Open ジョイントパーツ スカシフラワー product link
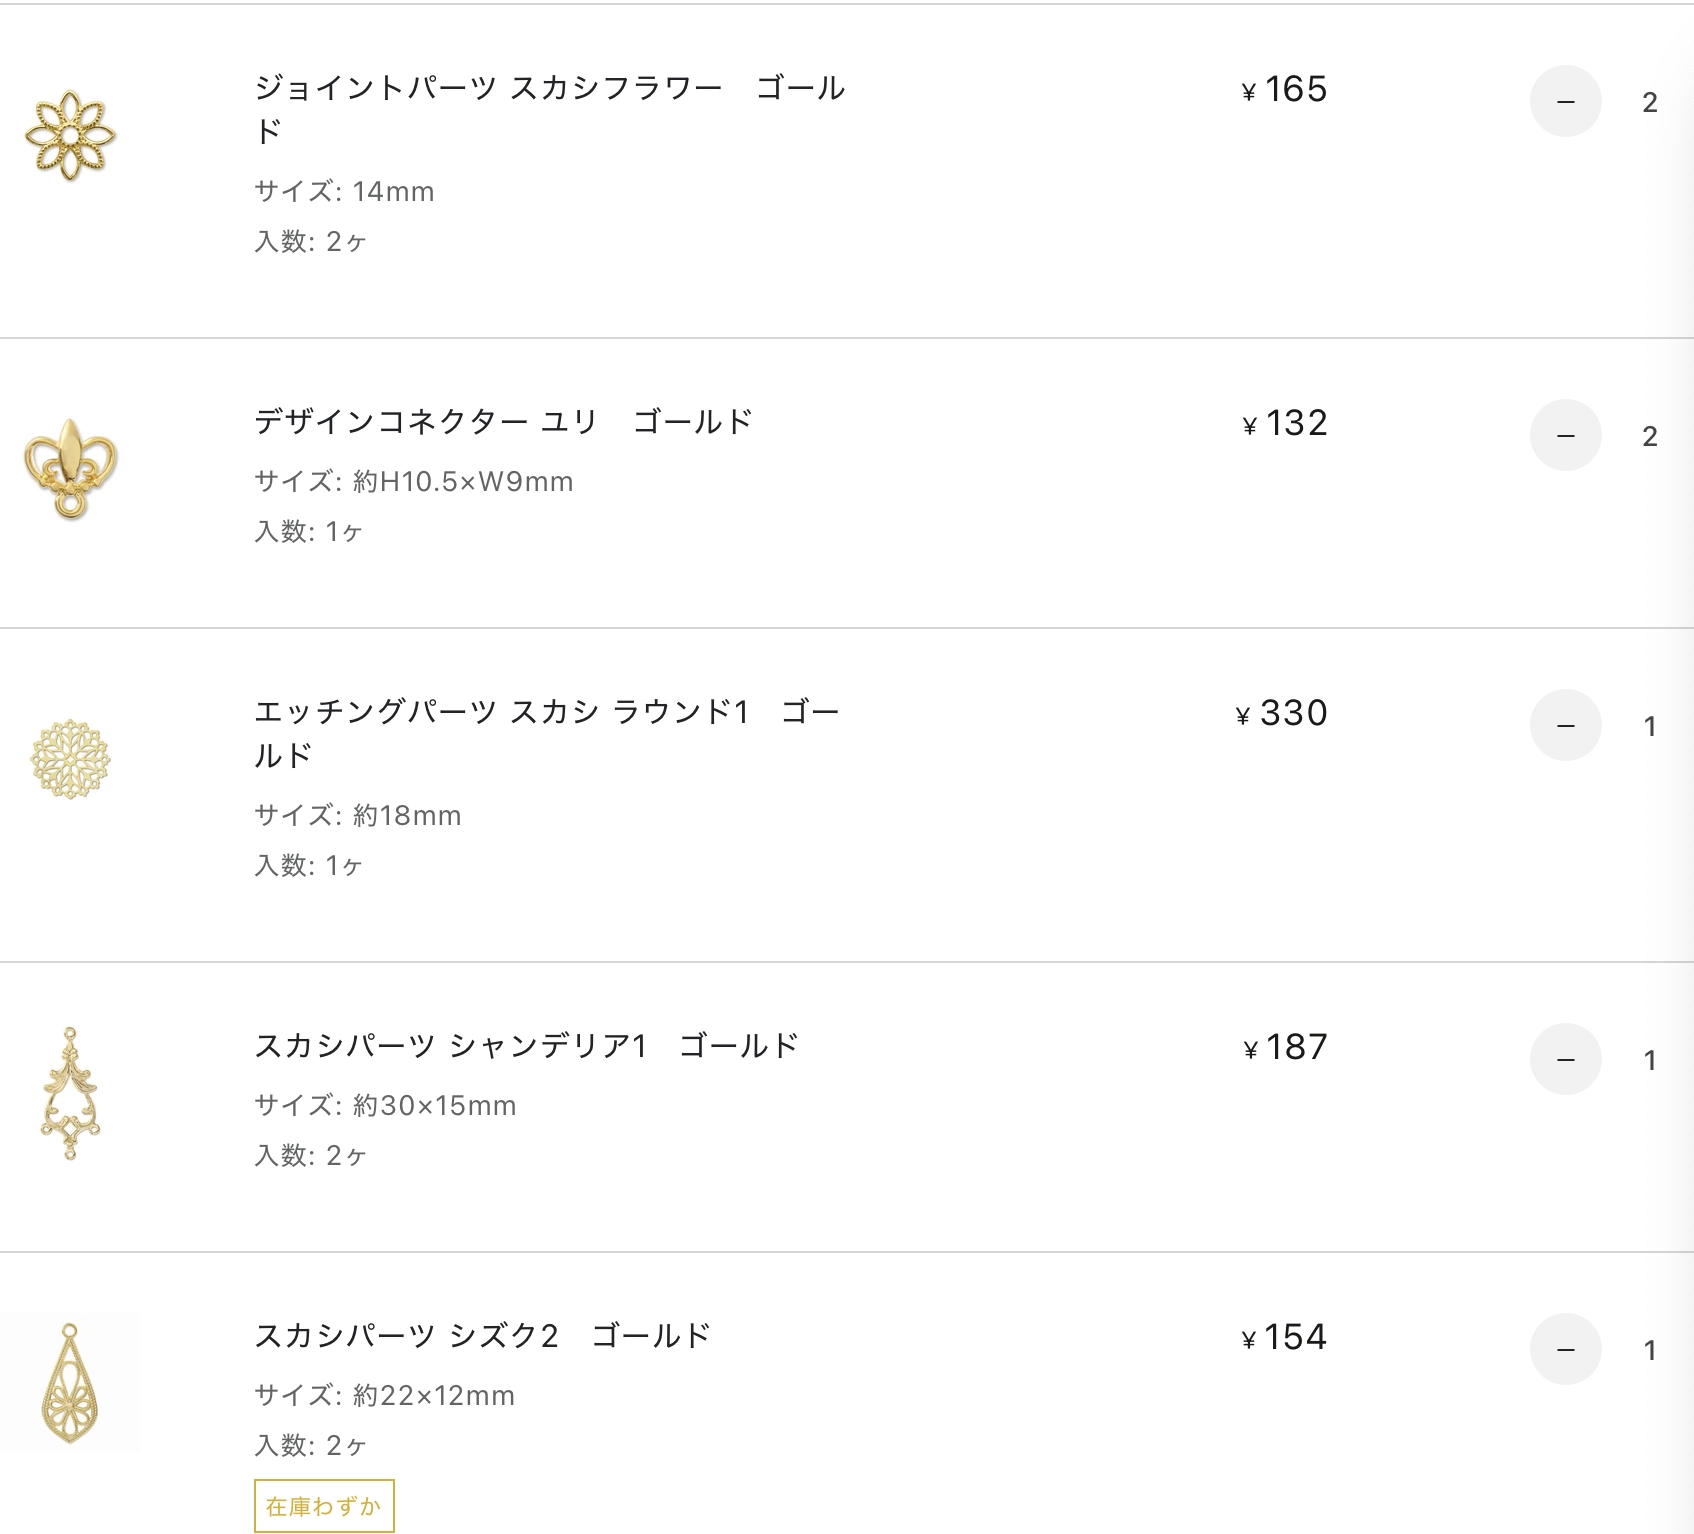Screen dimensions: 1694x1534 click(x=550, y=109)
